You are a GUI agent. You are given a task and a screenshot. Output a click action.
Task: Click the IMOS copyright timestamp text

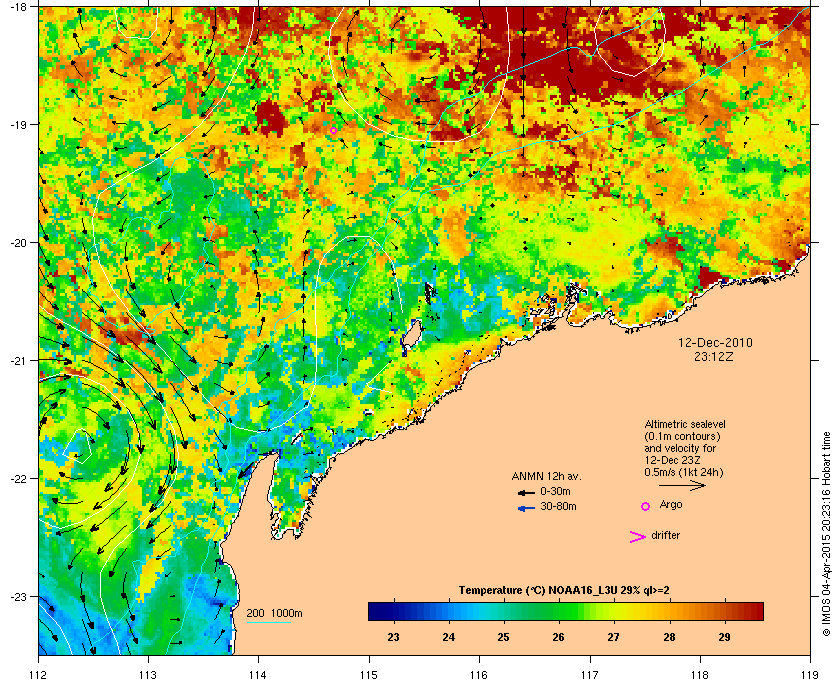point(826,536)
